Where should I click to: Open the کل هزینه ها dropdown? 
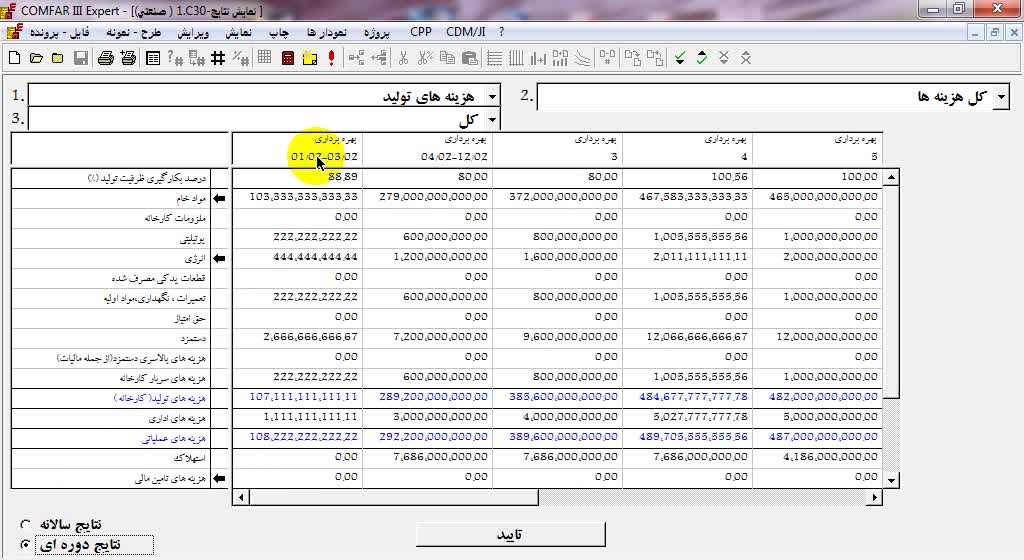coord(1001,97)
